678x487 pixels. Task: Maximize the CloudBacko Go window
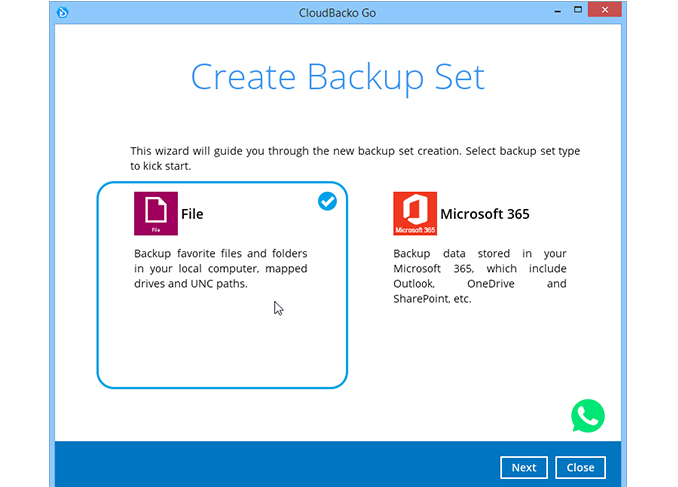pos(578,10)
